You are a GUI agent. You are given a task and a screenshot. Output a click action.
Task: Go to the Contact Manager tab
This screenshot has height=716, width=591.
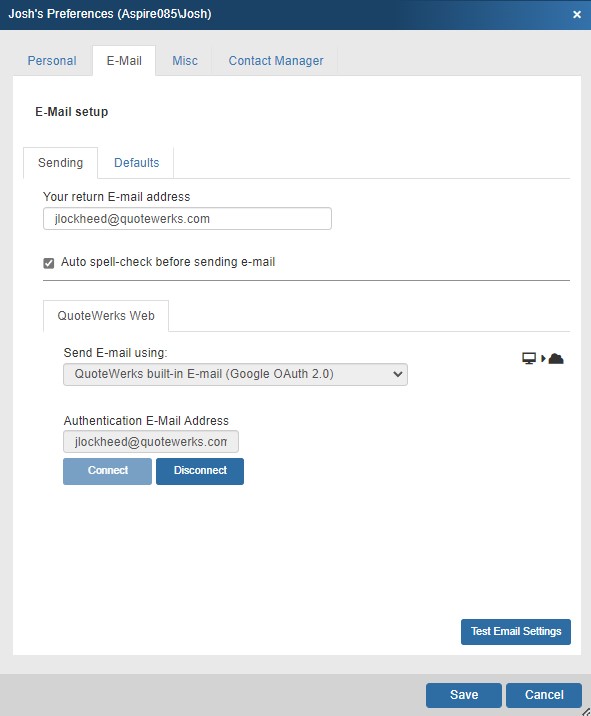[x=276, y=61]
